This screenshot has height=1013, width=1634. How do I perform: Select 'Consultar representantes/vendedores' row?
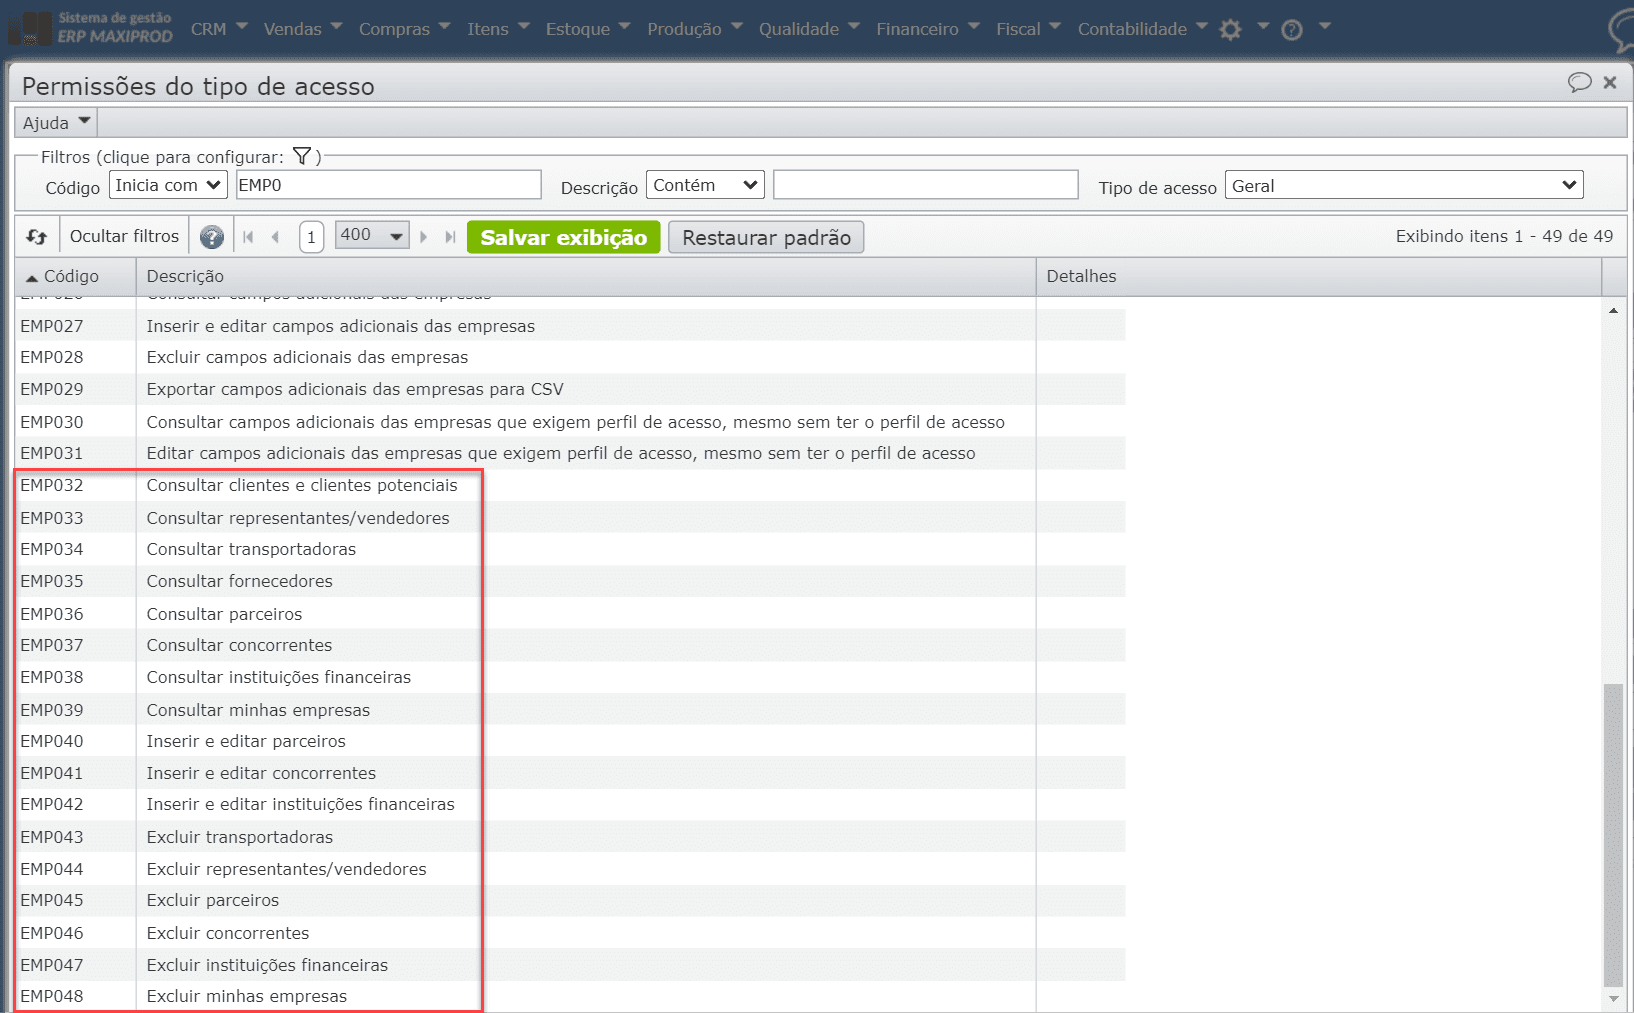pyautogui.click(x=570, y=518)
